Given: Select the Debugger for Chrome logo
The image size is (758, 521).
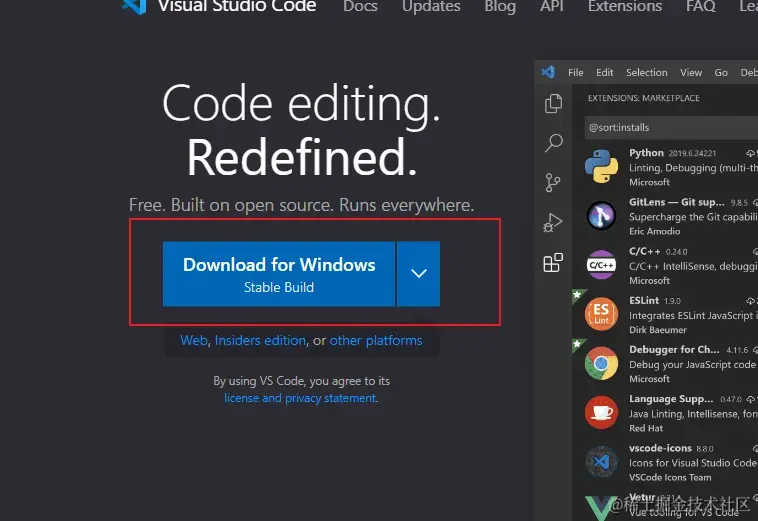Looking at the screenshot, I should tap(601, 363).
